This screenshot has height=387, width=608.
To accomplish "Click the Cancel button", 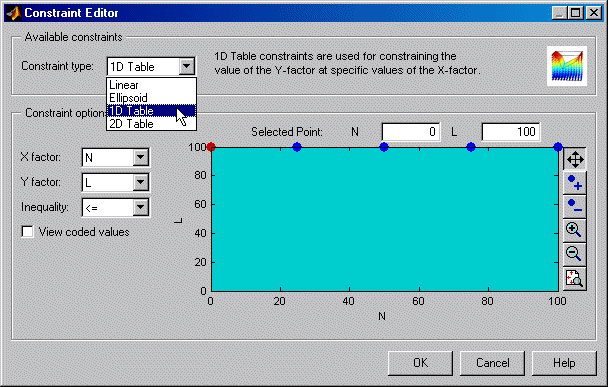I will pos(492,363).
